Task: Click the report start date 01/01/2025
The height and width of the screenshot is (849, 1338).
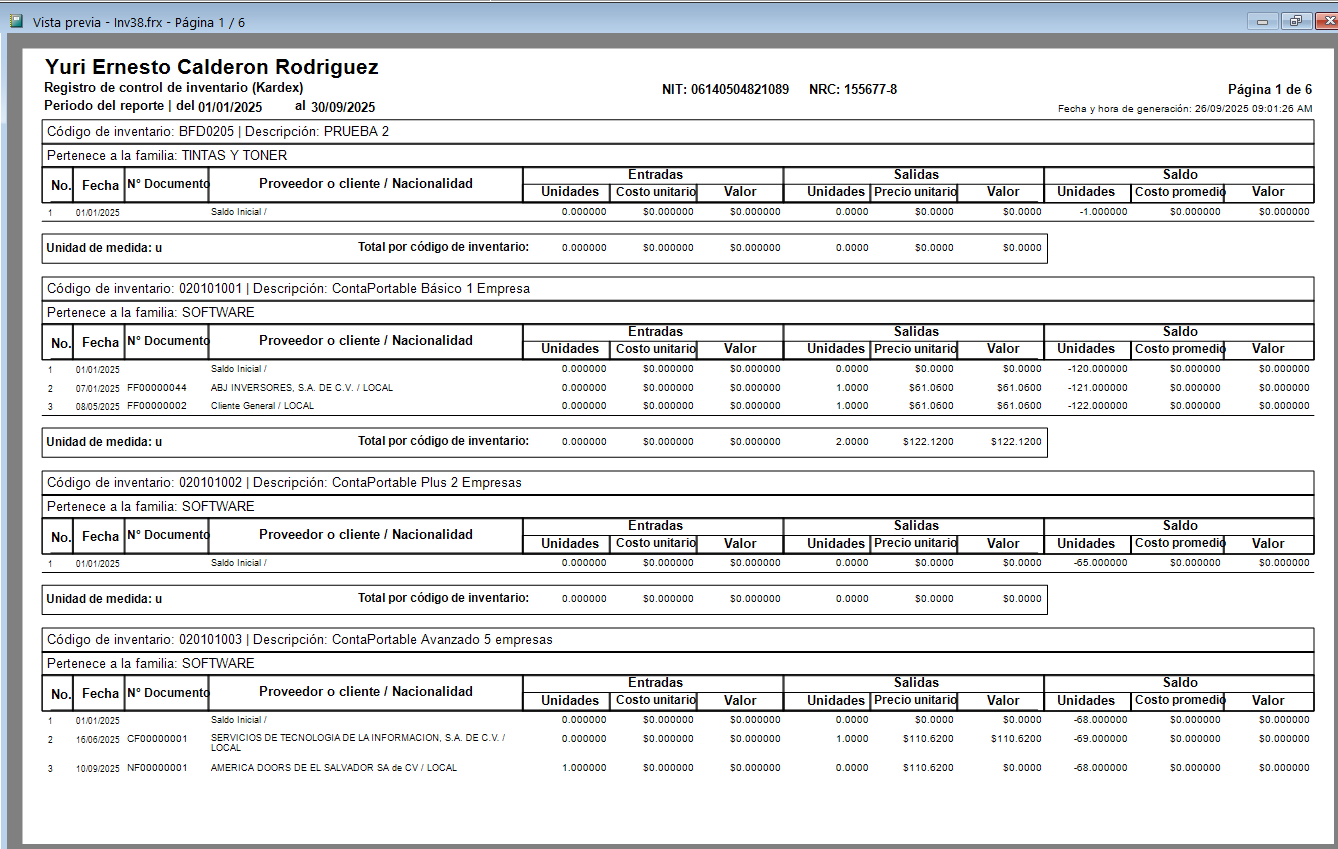Action: pos(230,107)
